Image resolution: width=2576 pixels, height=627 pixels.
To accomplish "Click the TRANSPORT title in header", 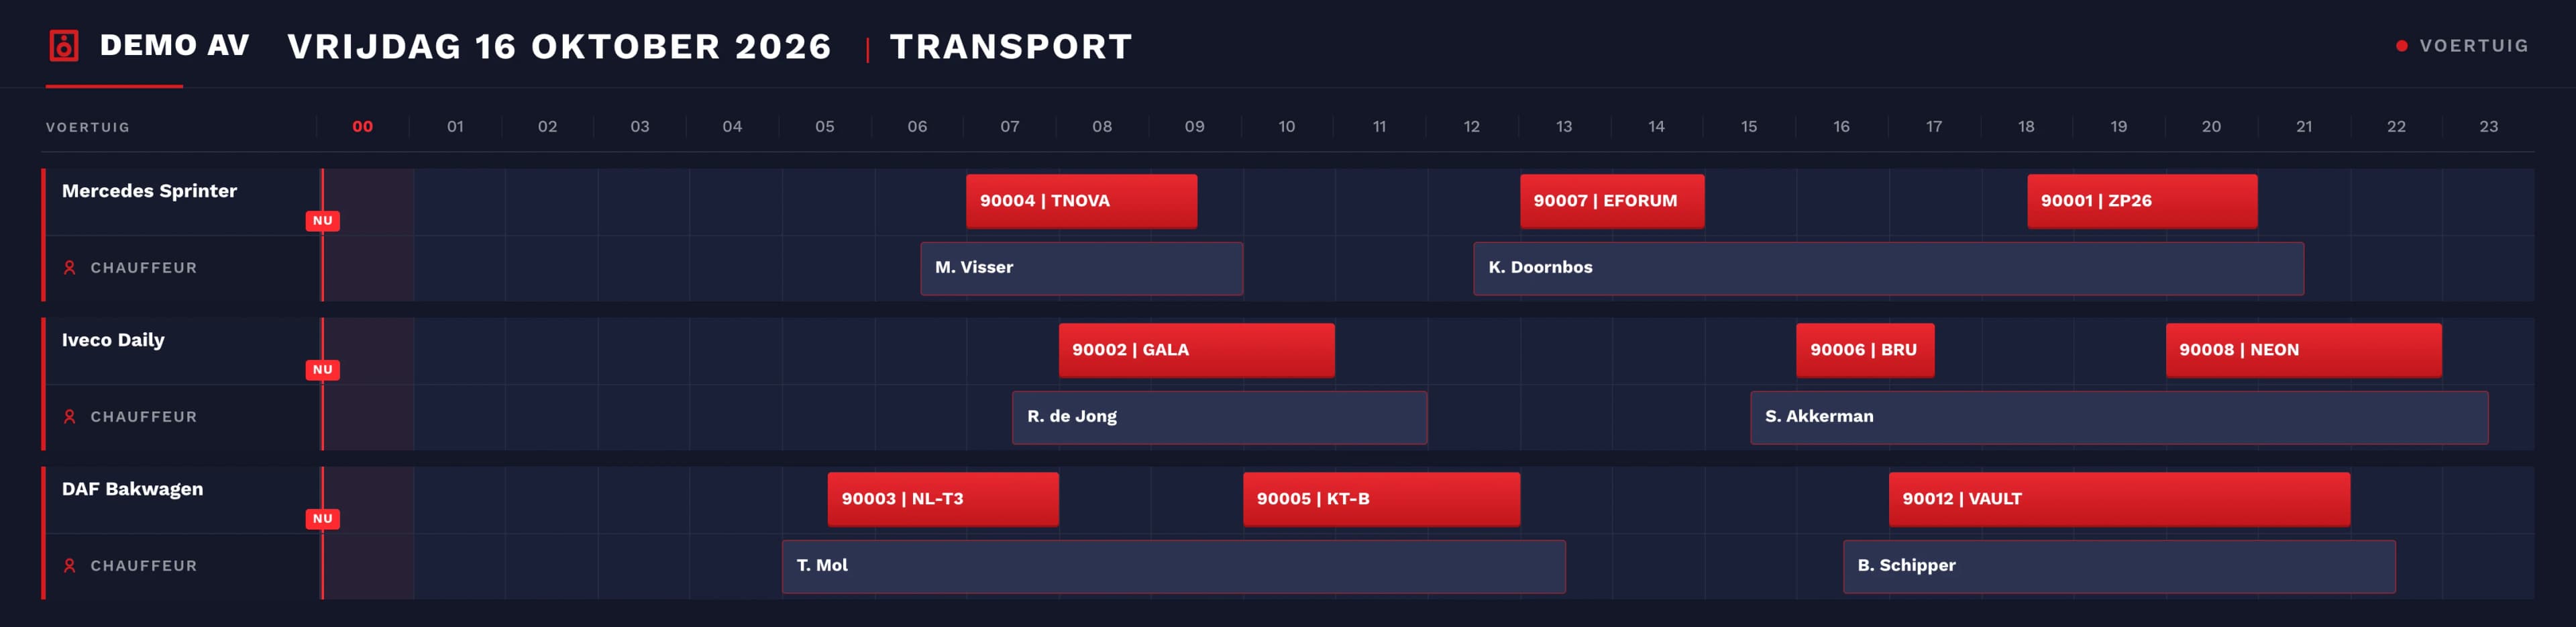I will click(x=1011, y=46).
